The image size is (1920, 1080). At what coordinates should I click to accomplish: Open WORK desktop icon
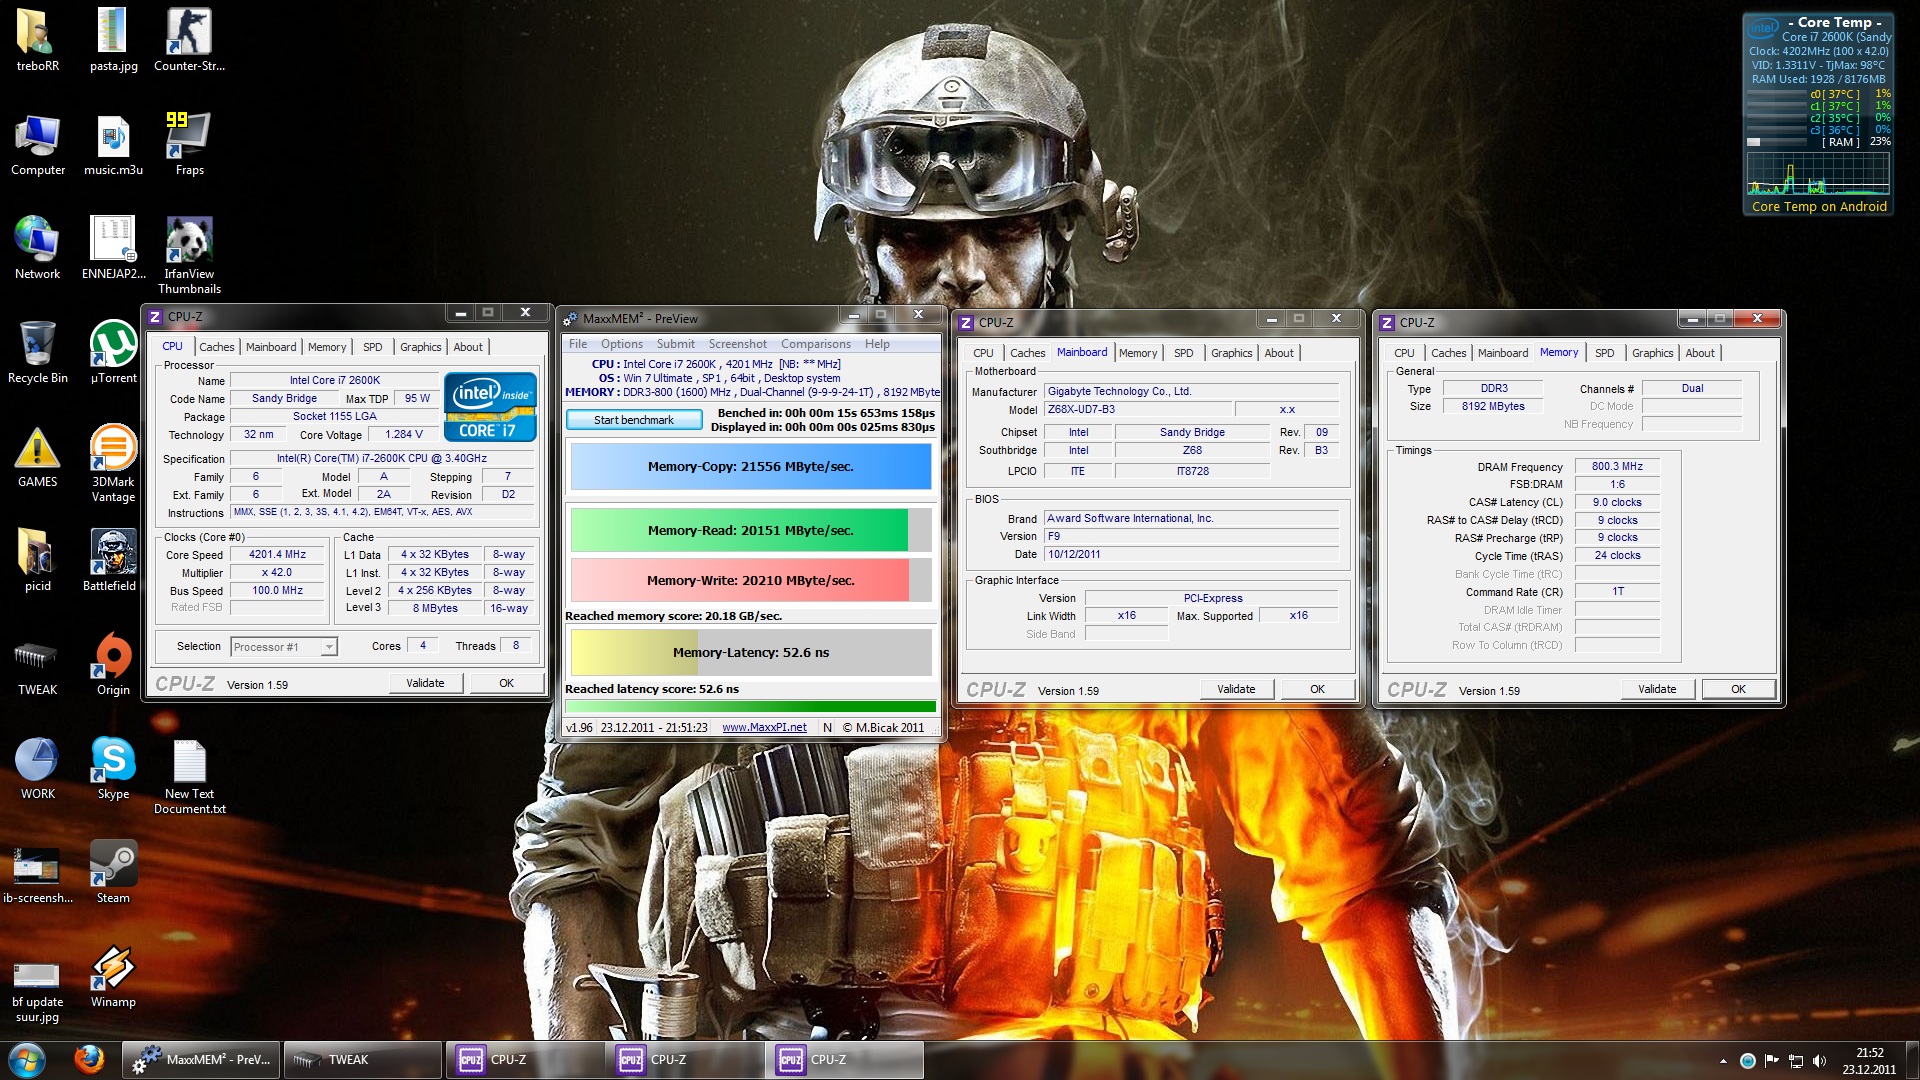(37, 768)
